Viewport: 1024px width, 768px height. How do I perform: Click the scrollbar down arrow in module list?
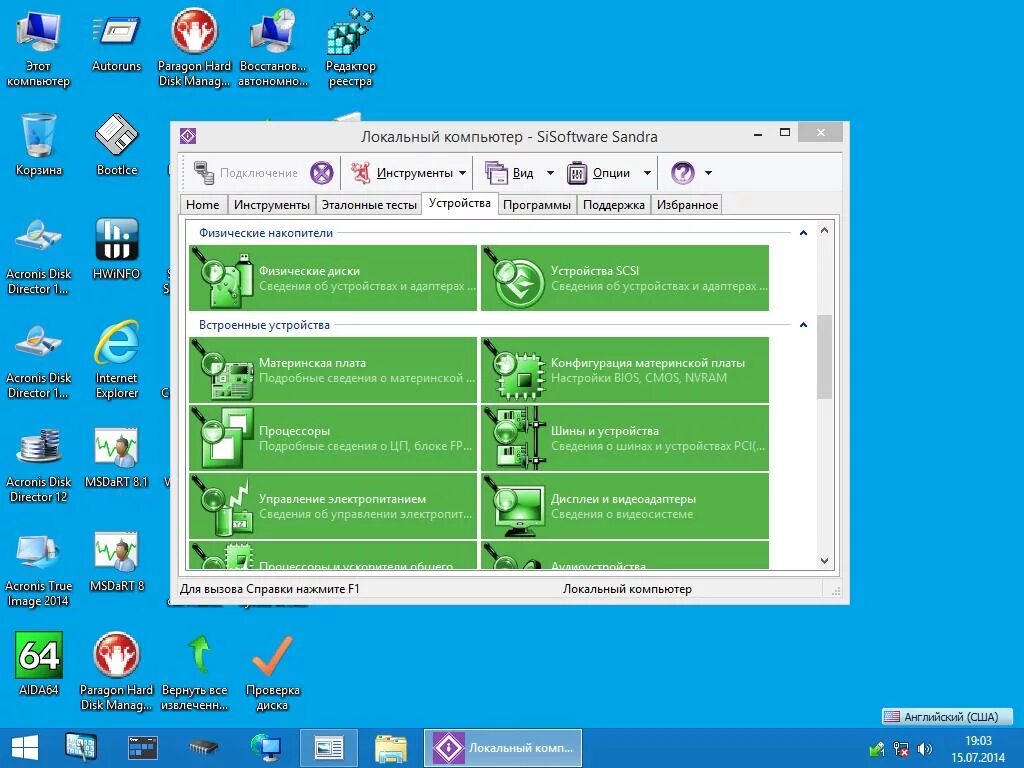tap(824, 561)
